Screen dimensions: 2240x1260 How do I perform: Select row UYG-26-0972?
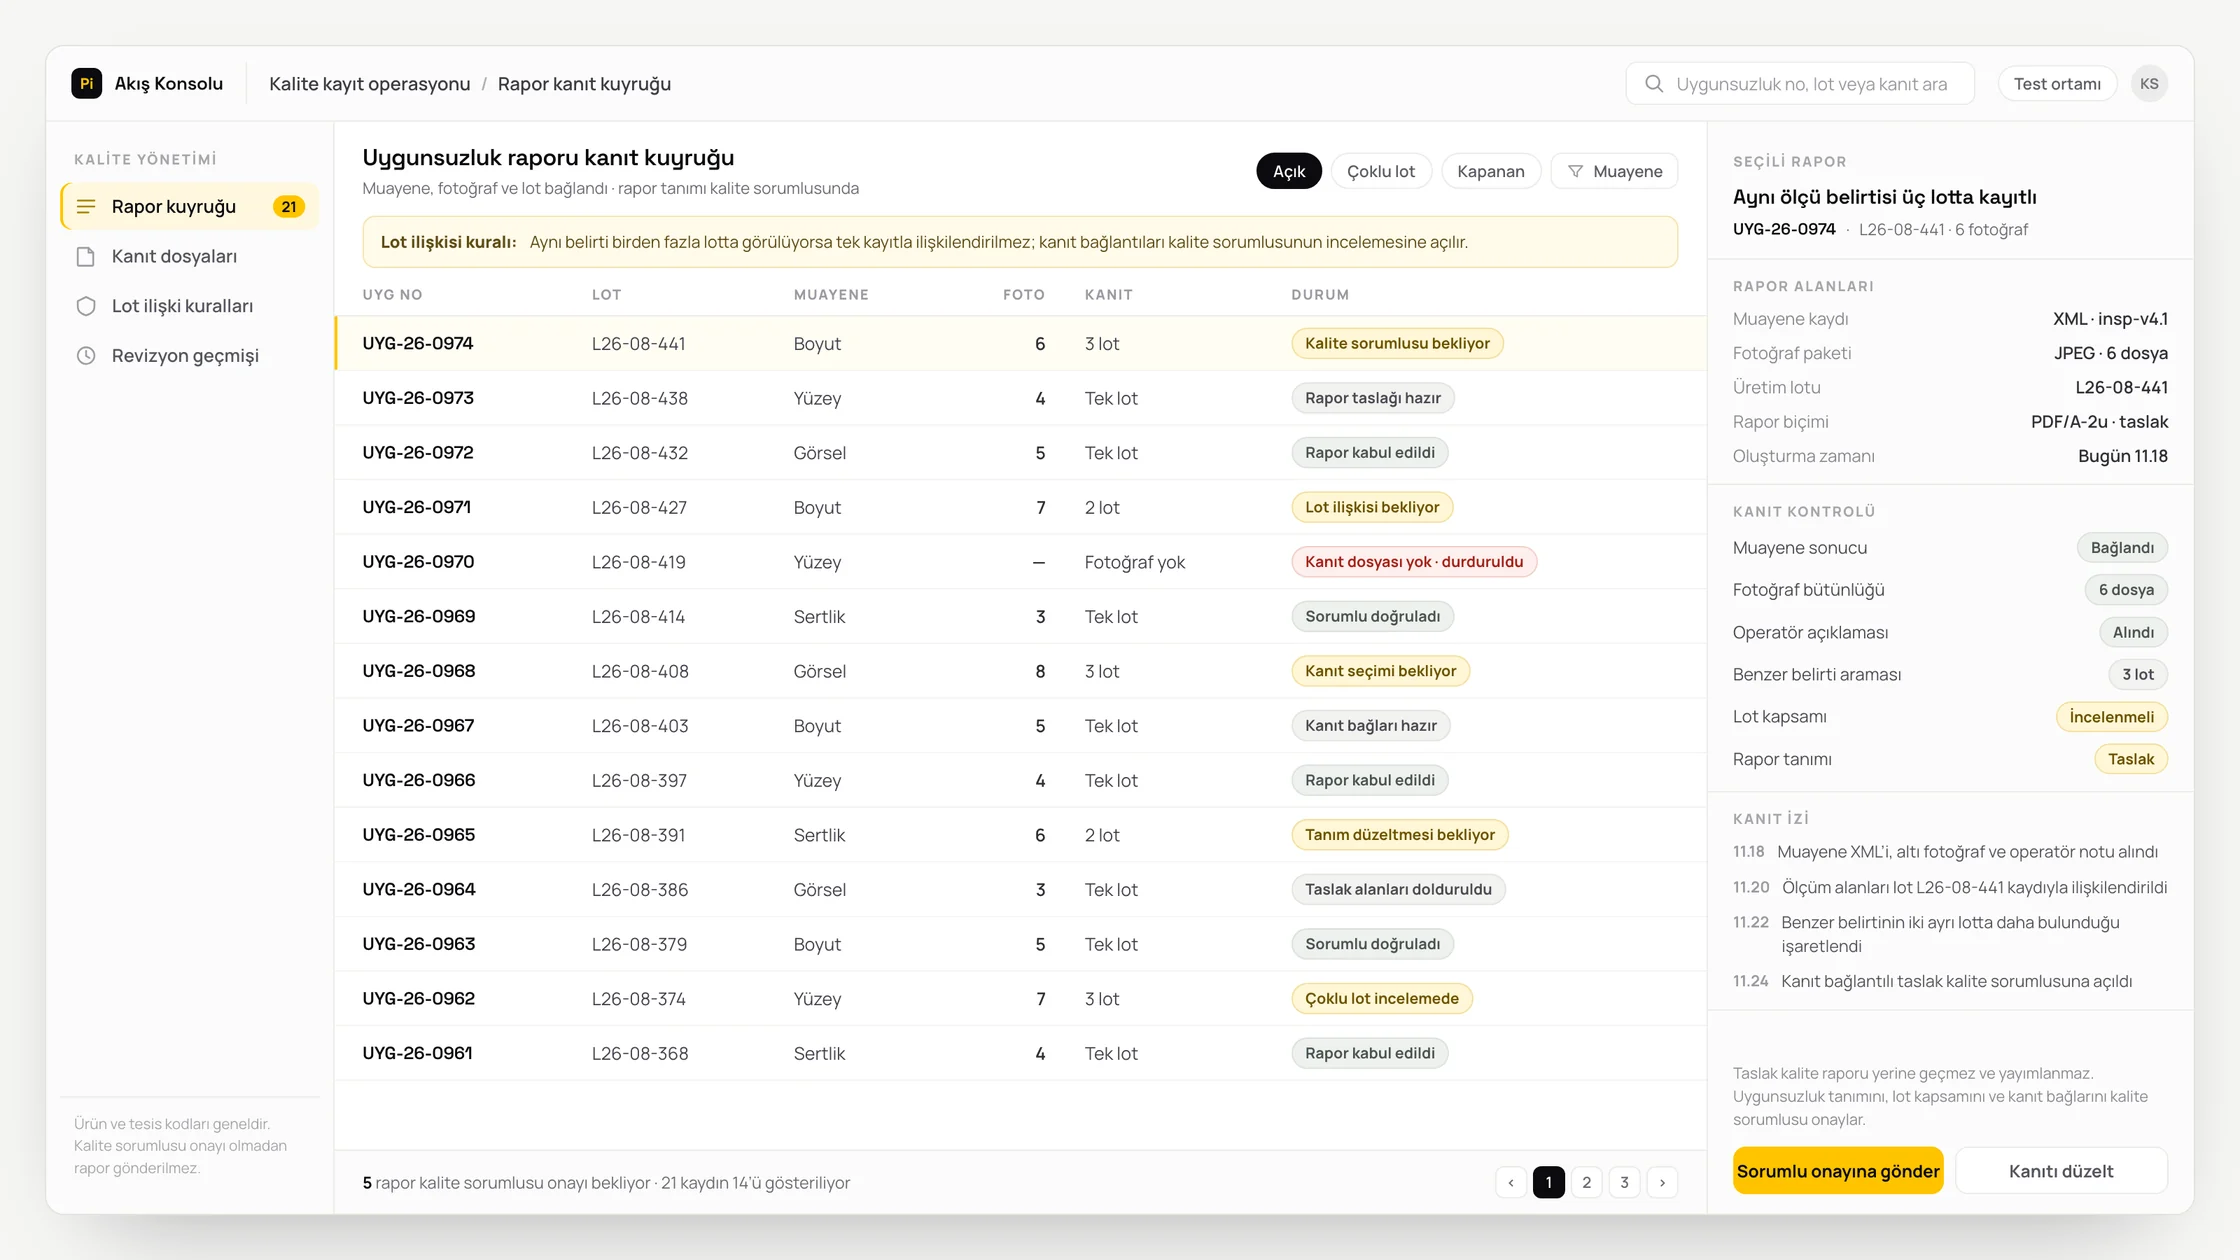point(1020,452)
